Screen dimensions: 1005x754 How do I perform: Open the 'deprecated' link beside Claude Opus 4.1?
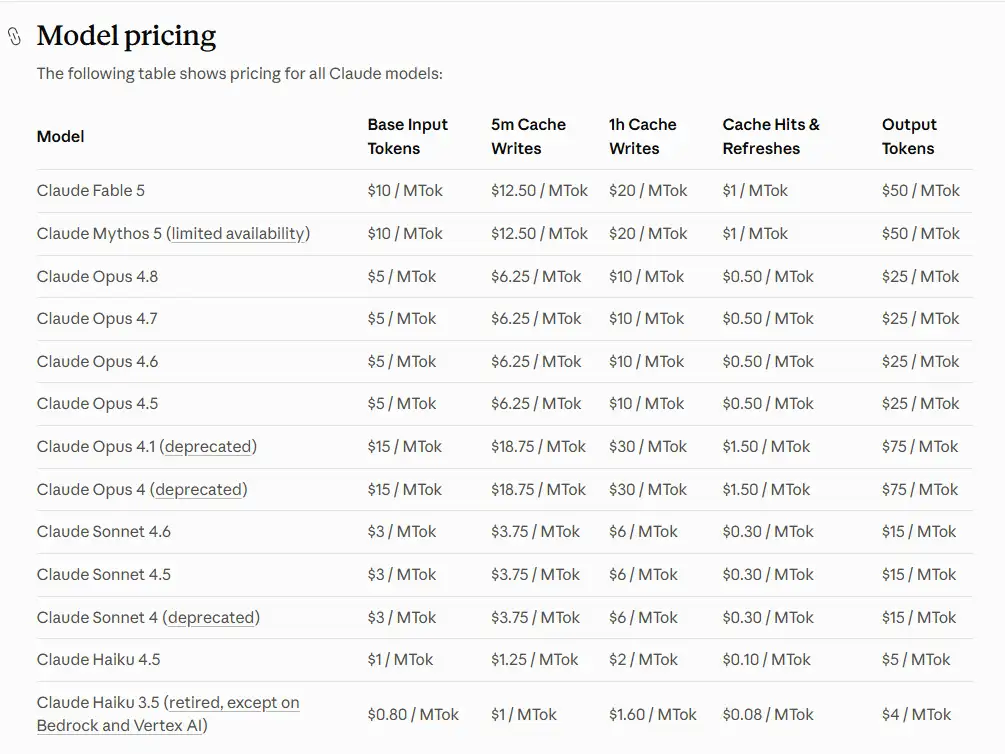click(x=208, y=447)
